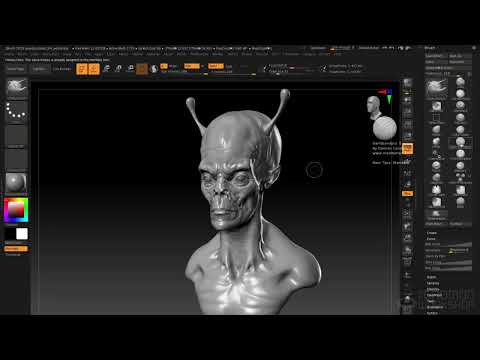The width and height of the screenshot is (480, 360).
Task: Toggle the orange Draw mode button
Action: 94,69
